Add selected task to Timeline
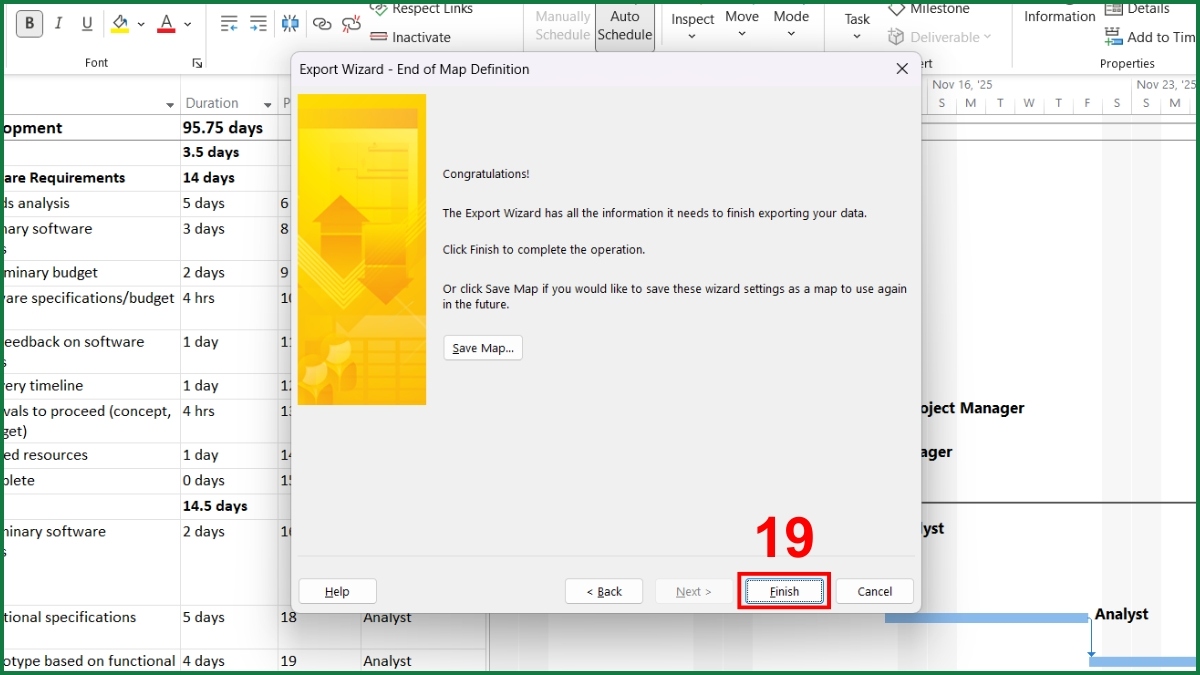Image resolution: width=1200 pixels, height=675 pixels. click(x=1150, y=37)
